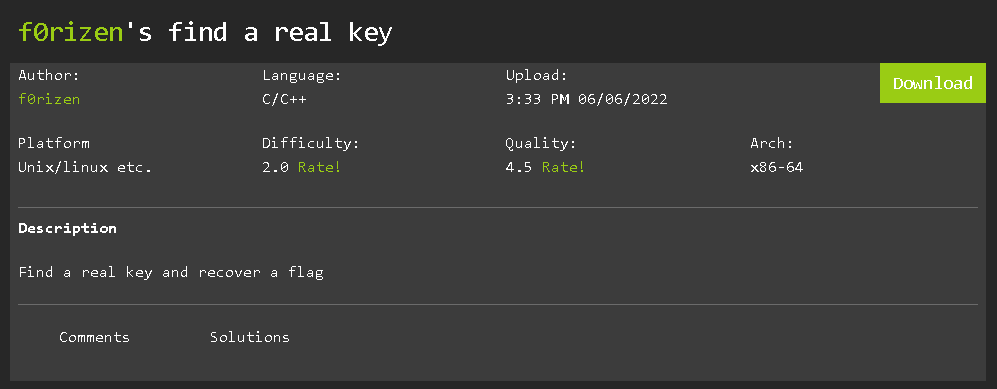Rate the difficulty via the Rate! link
997x389 pixels.
click(319, 168)
